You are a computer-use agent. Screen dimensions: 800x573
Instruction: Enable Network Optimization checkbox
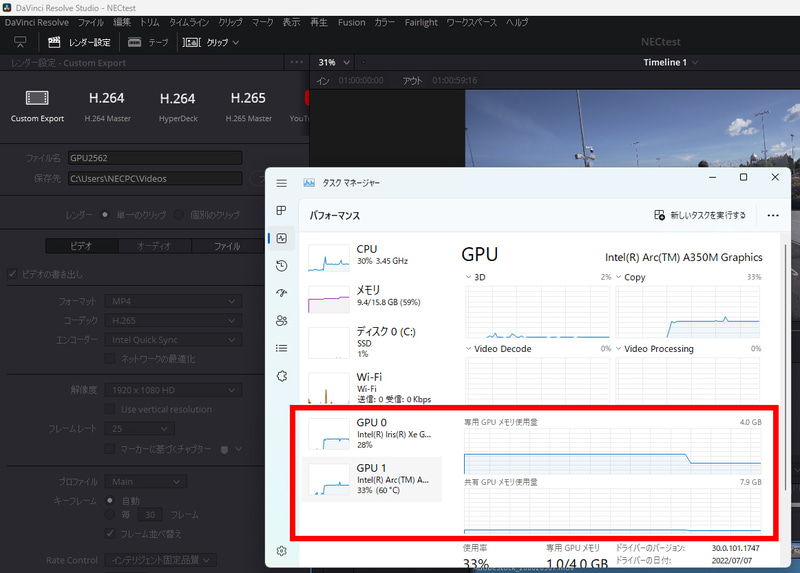click(x=110, y=359)
